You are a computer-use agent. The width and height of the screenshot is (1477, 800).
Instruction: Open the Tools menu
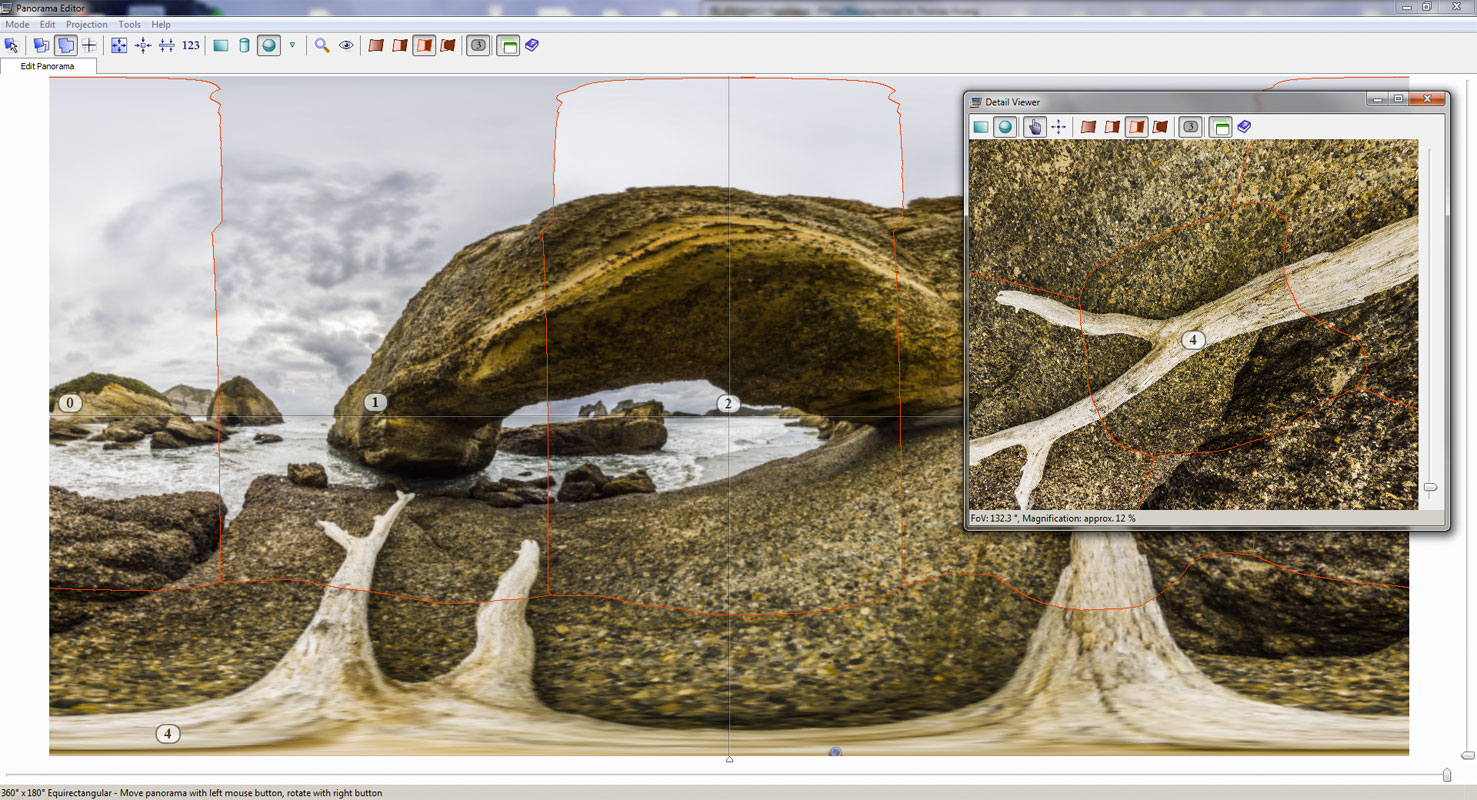[129, 24]
